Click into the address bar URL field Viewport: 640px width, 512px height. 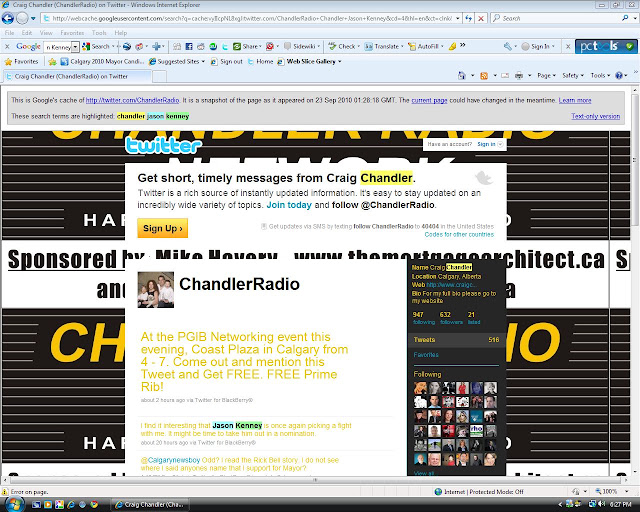click(247, 18)
